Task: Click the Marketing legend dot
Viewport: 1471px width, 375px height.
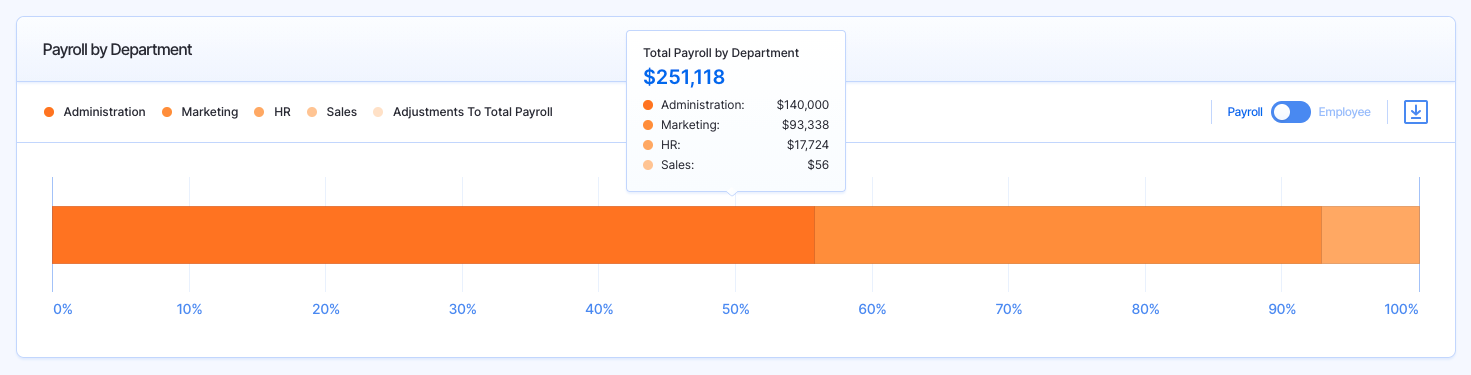Action: (167, 112)
